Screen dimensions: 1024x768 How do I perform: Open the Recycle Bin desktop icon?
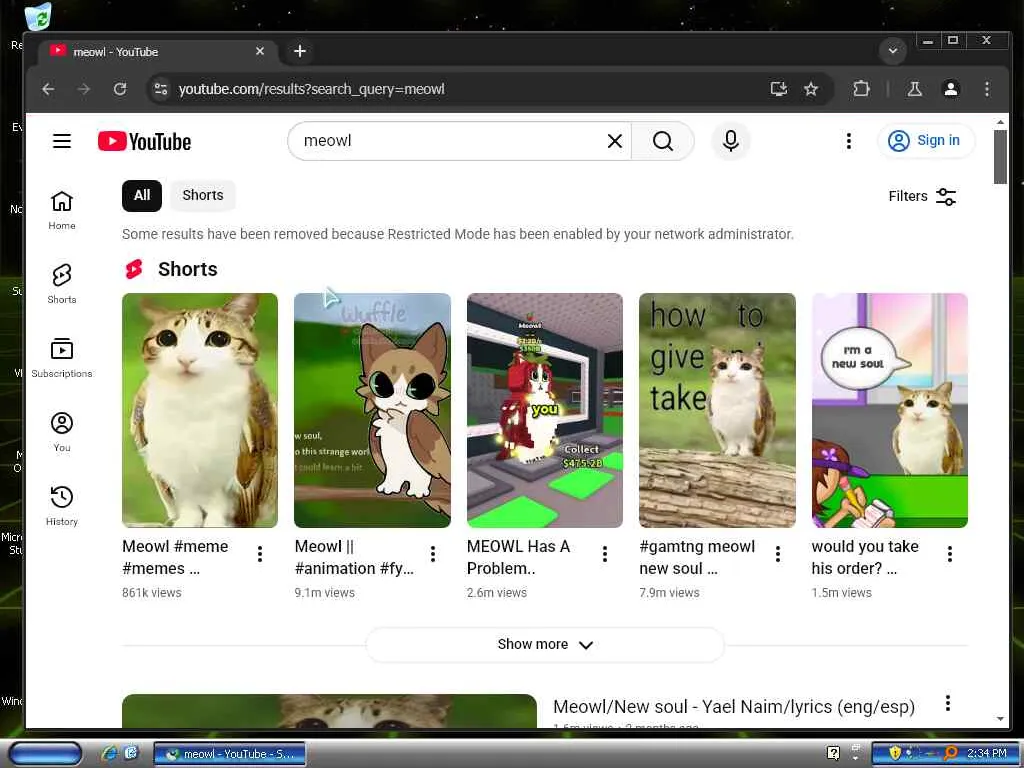(x=39, y=16)
